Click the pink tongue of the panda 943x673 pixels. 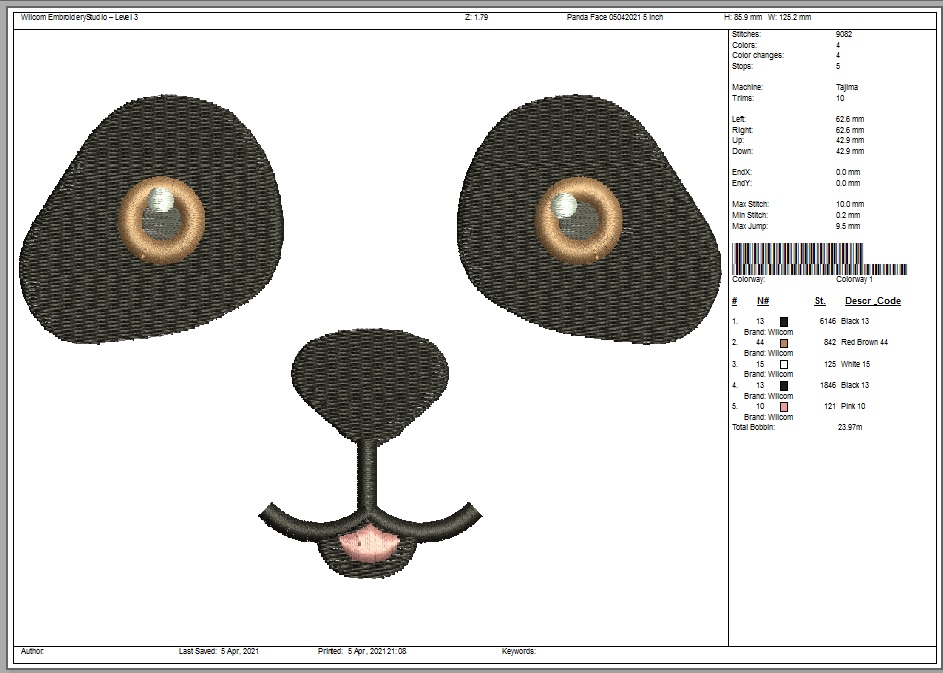(x=369, y=543)
